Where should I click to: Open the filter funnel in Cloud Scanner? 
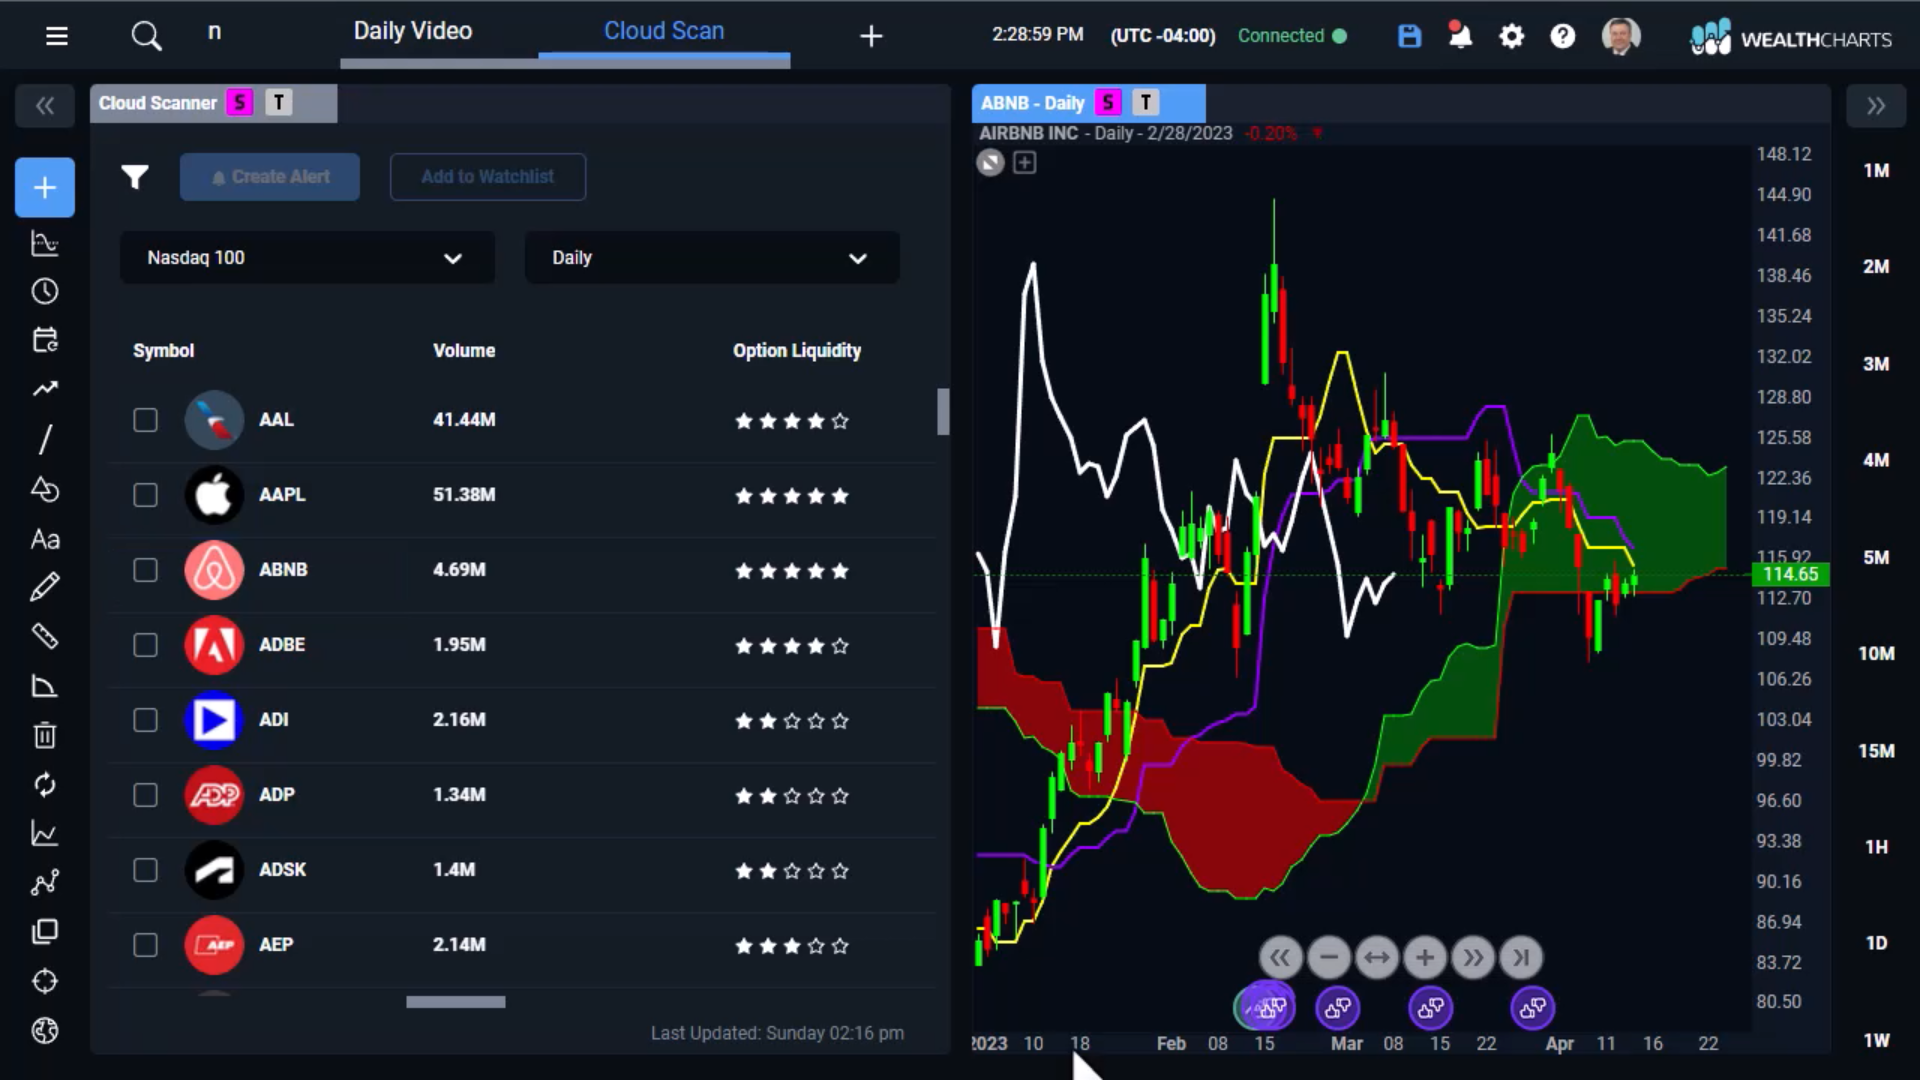tap(135, 177)
